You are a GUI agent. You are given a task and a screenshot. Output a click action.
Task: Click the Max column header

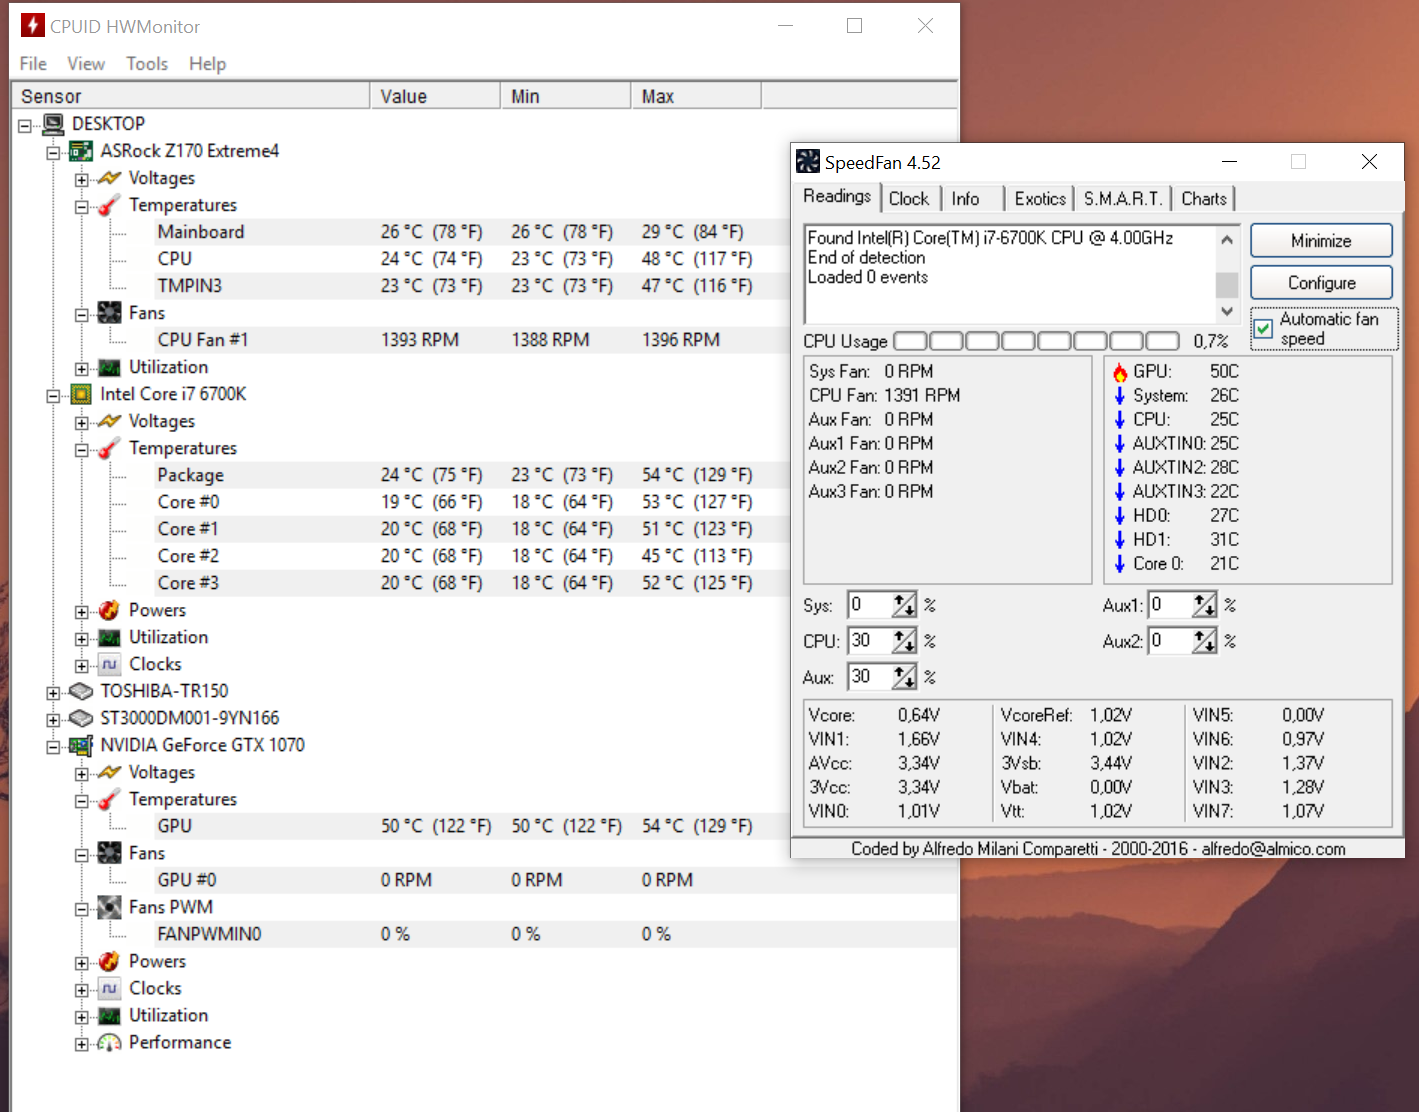(x=696, y=96)
